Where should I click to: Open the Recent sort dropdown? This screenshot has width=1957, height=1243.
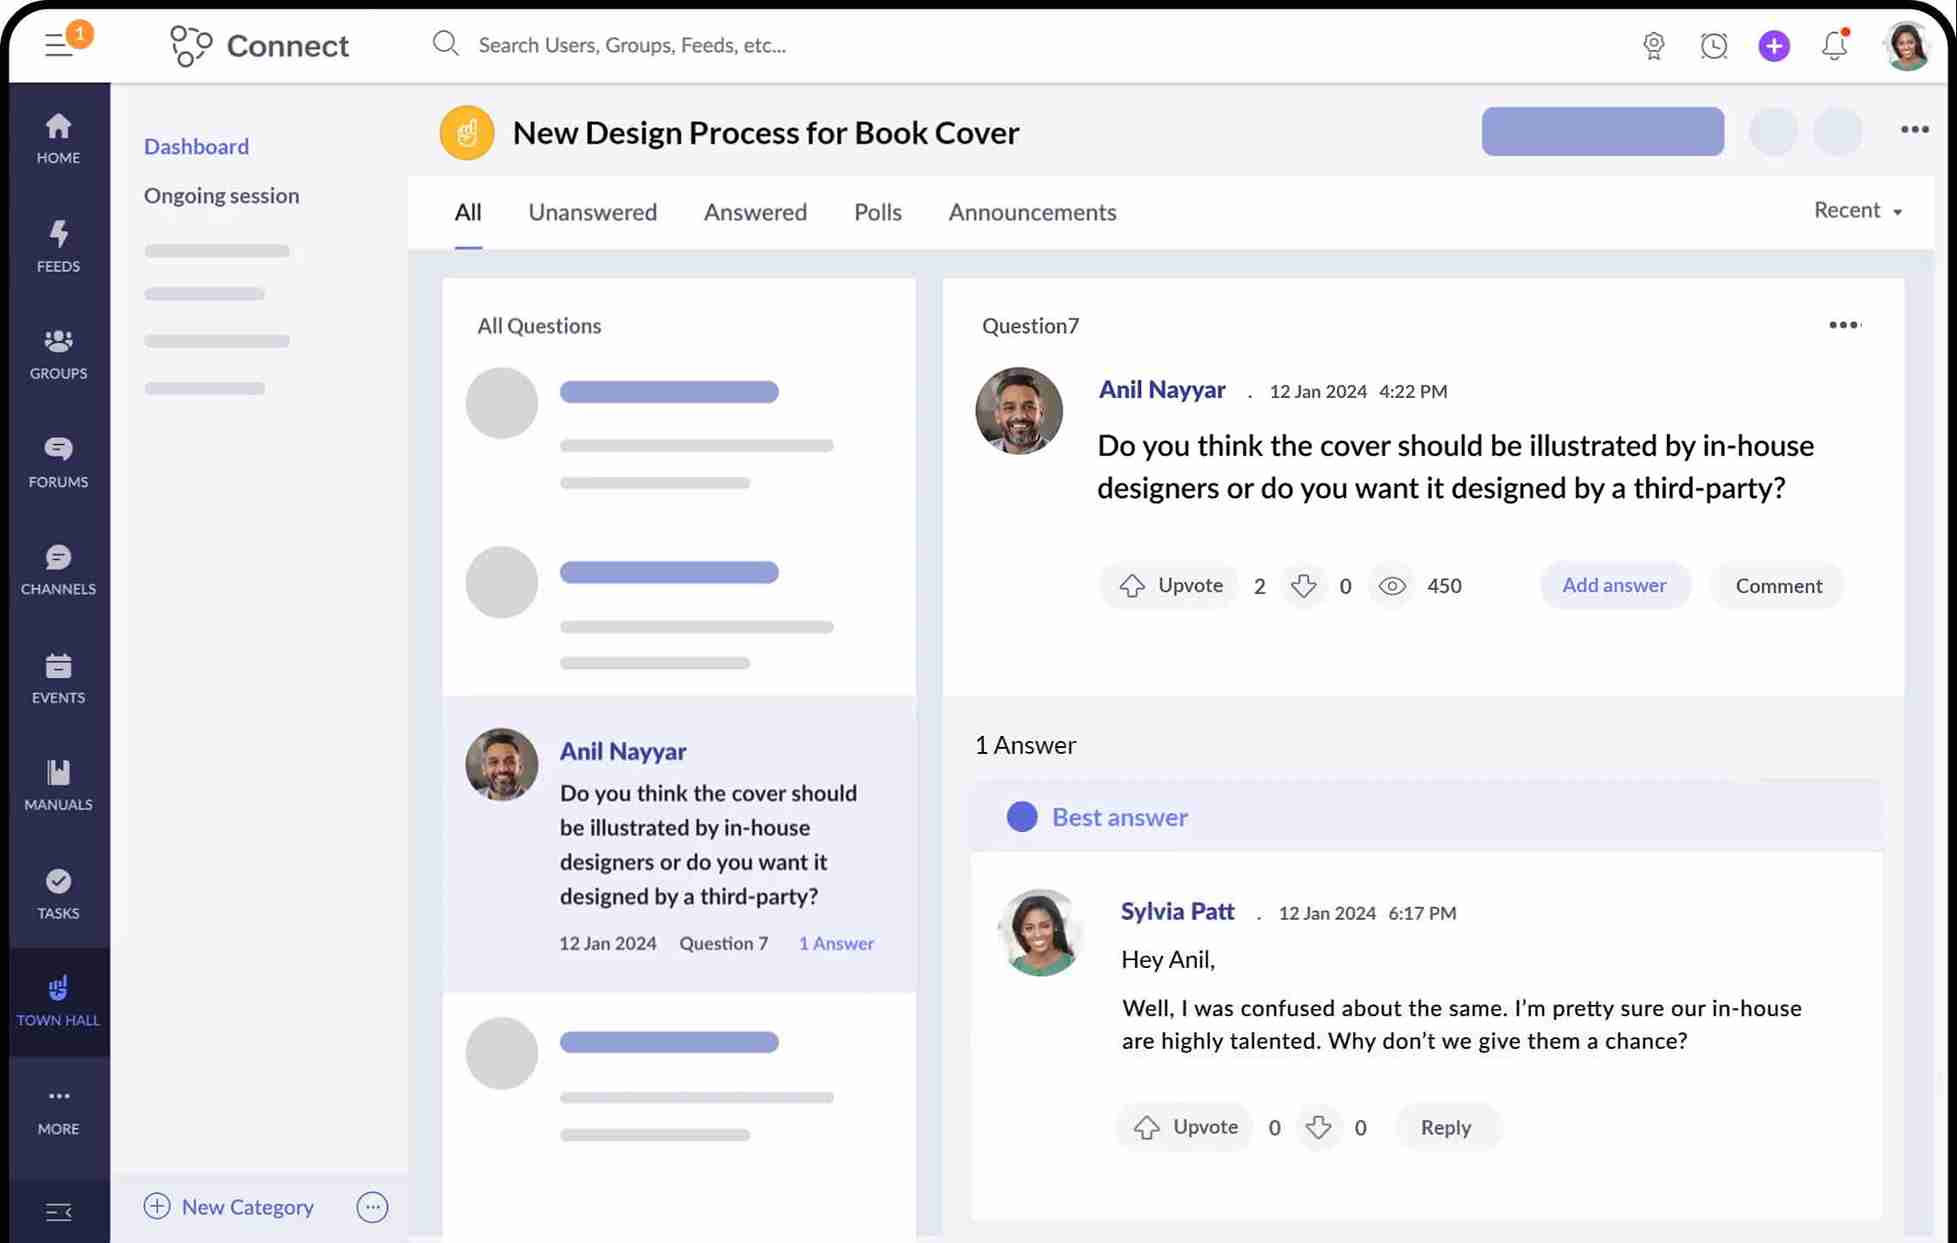1857,211
